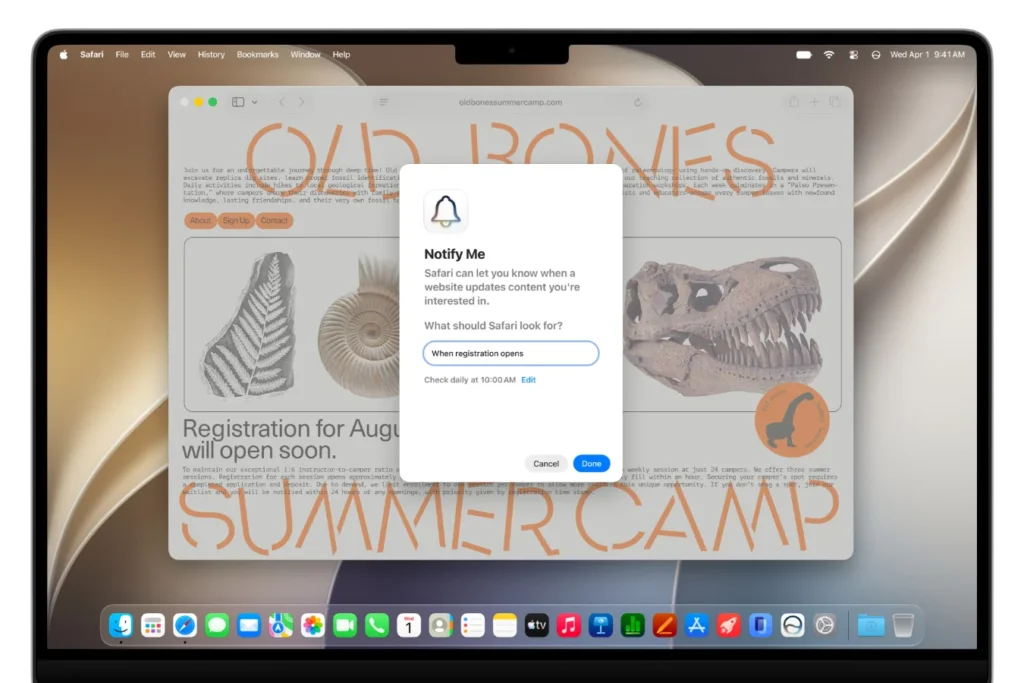This screenshot has width=1024, height=683.
Task: Open the Edit menu in menu bar
Action: [148, 55]
